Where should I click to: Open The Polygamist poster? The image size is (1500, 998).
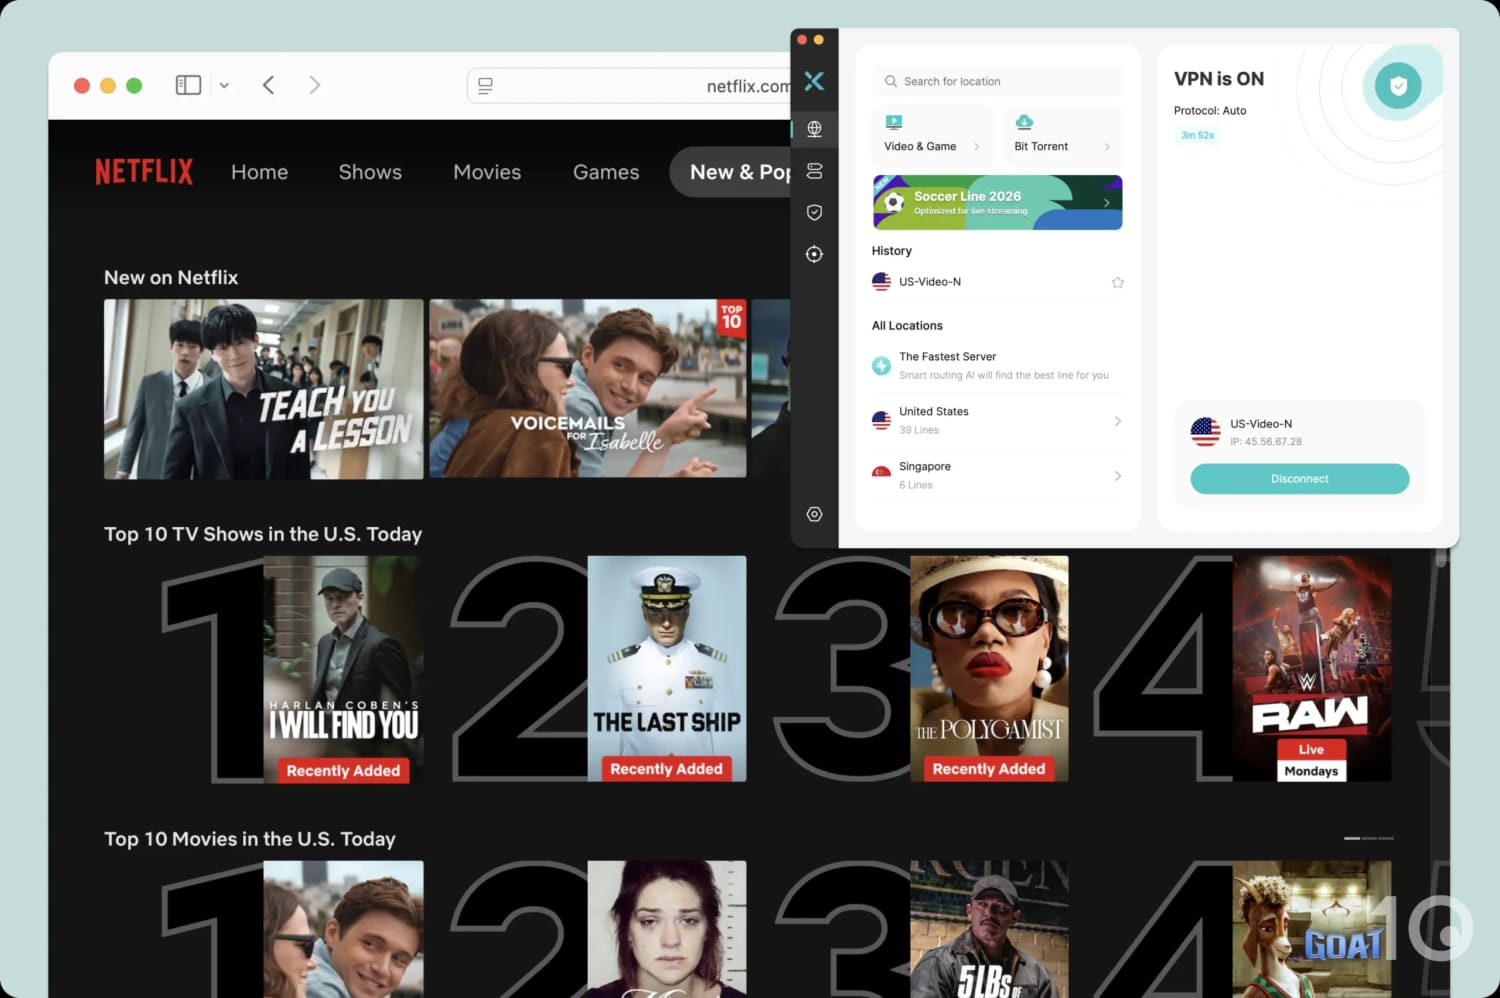[x=989, y=668]
